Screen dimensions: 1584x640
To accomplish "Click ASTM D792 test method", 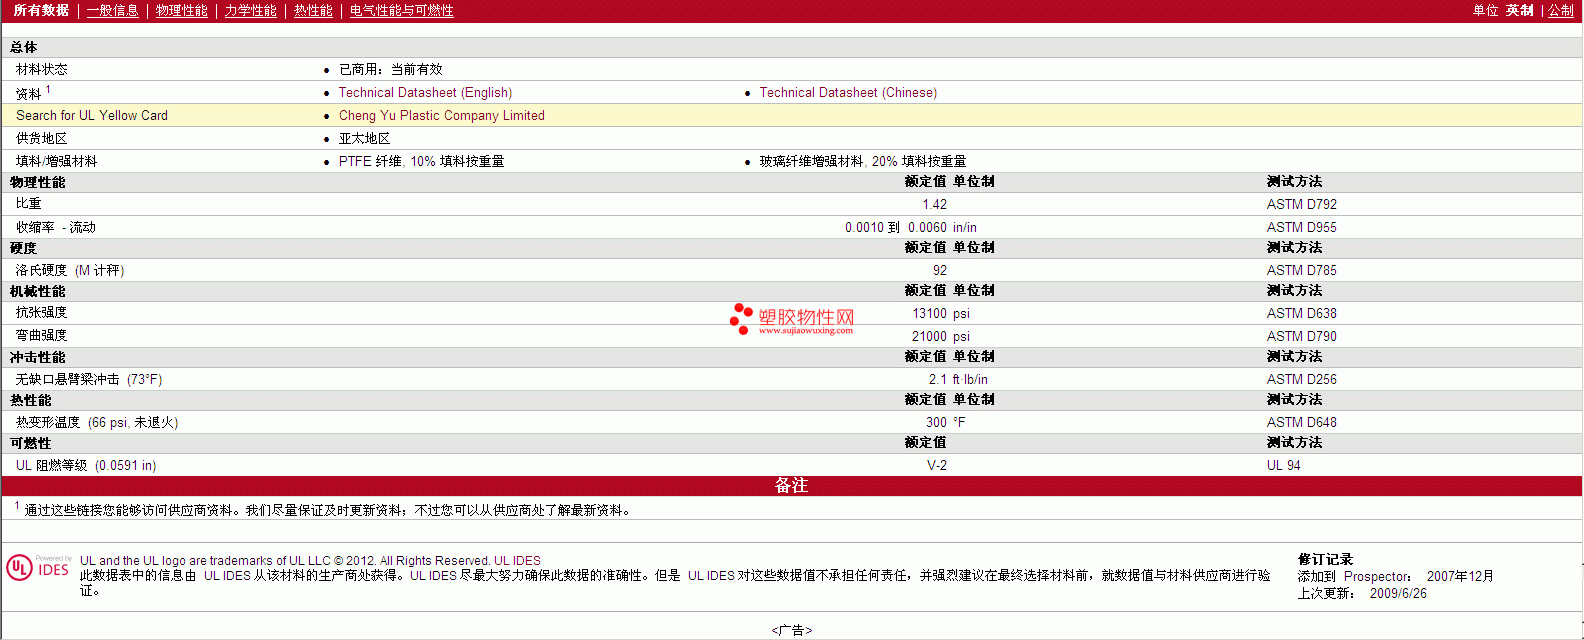I will pyautogui.click(x=1301, y=204).
